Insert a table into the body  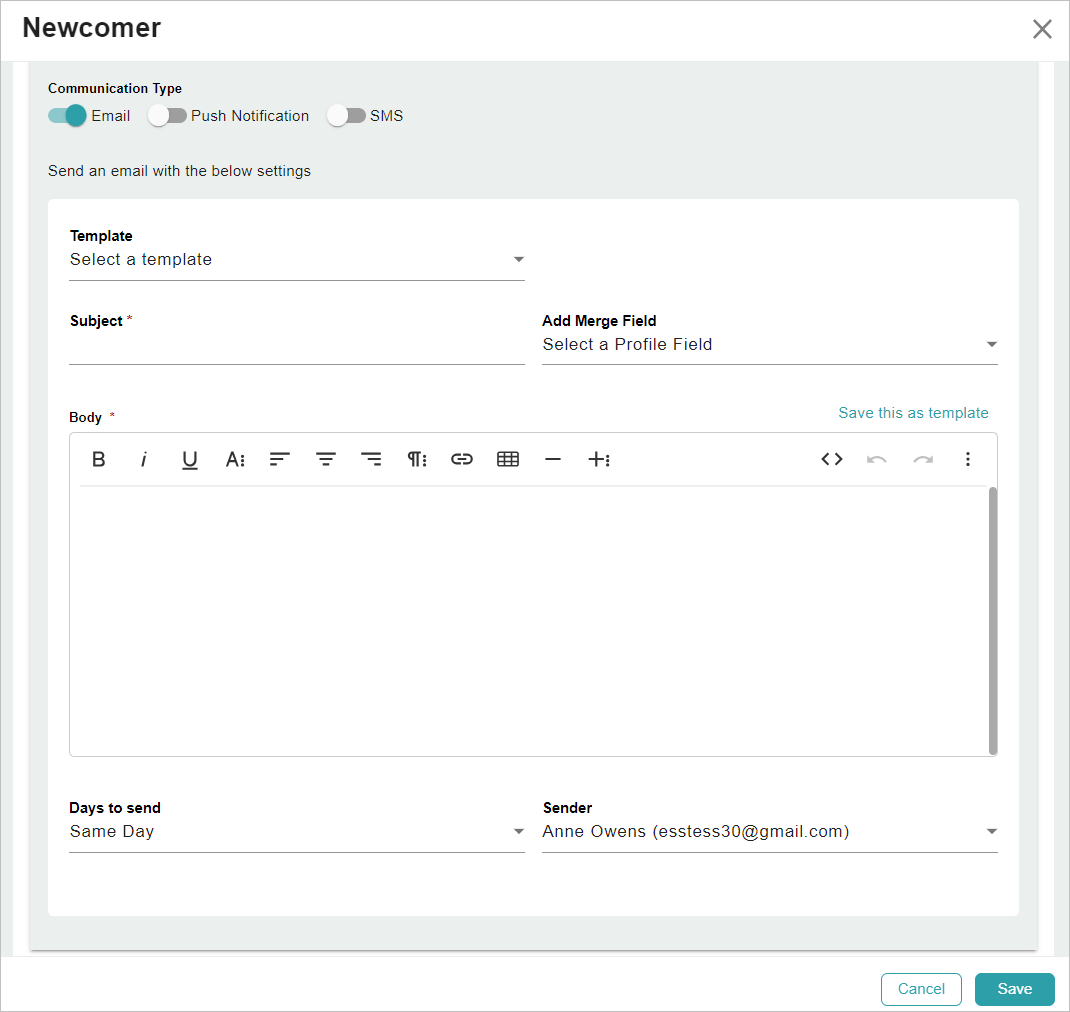tap(508, 459)
